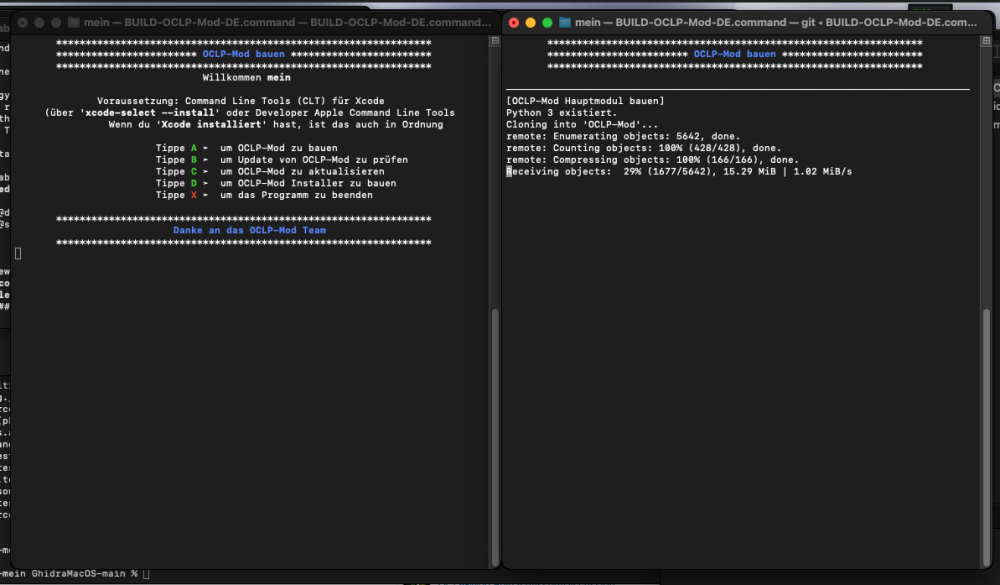Click the left terminal window title text
The height and width of the screenshot is (585, 1000).
pyautogui.click(x=288, y=22)
